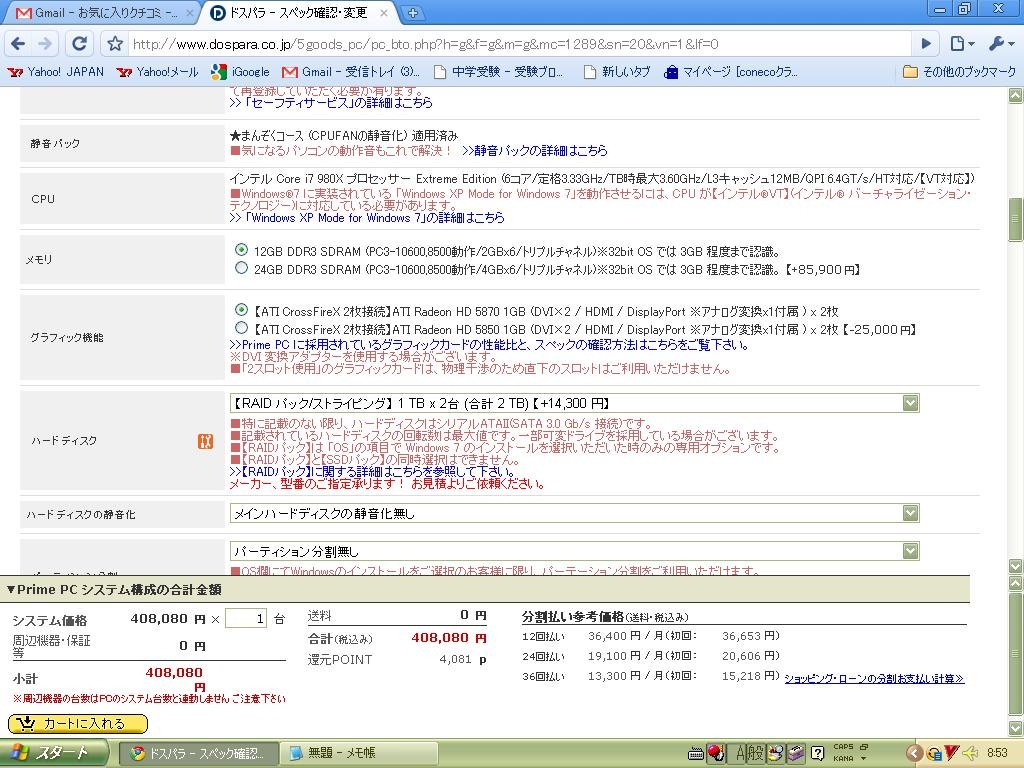Go back with the browser back arrow

pos(18,44)
